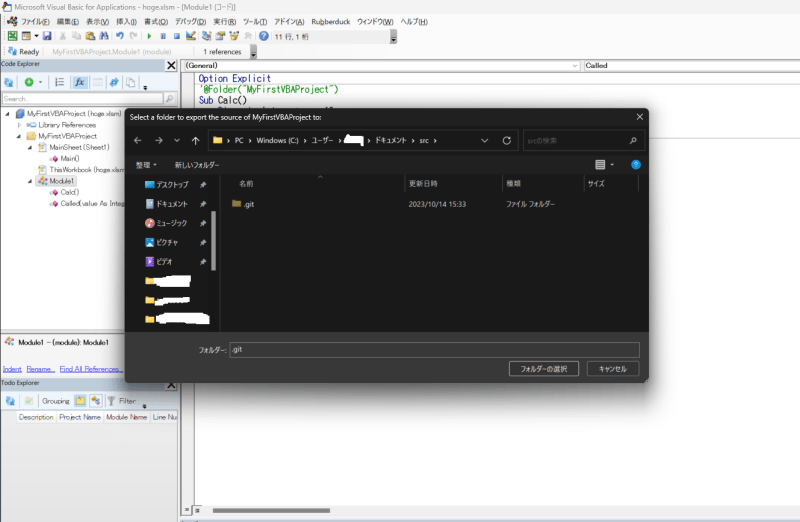This screenshot has width=800, height=522.
Task: Refresh the folder dialog location
Action: (x=507, y=141)
